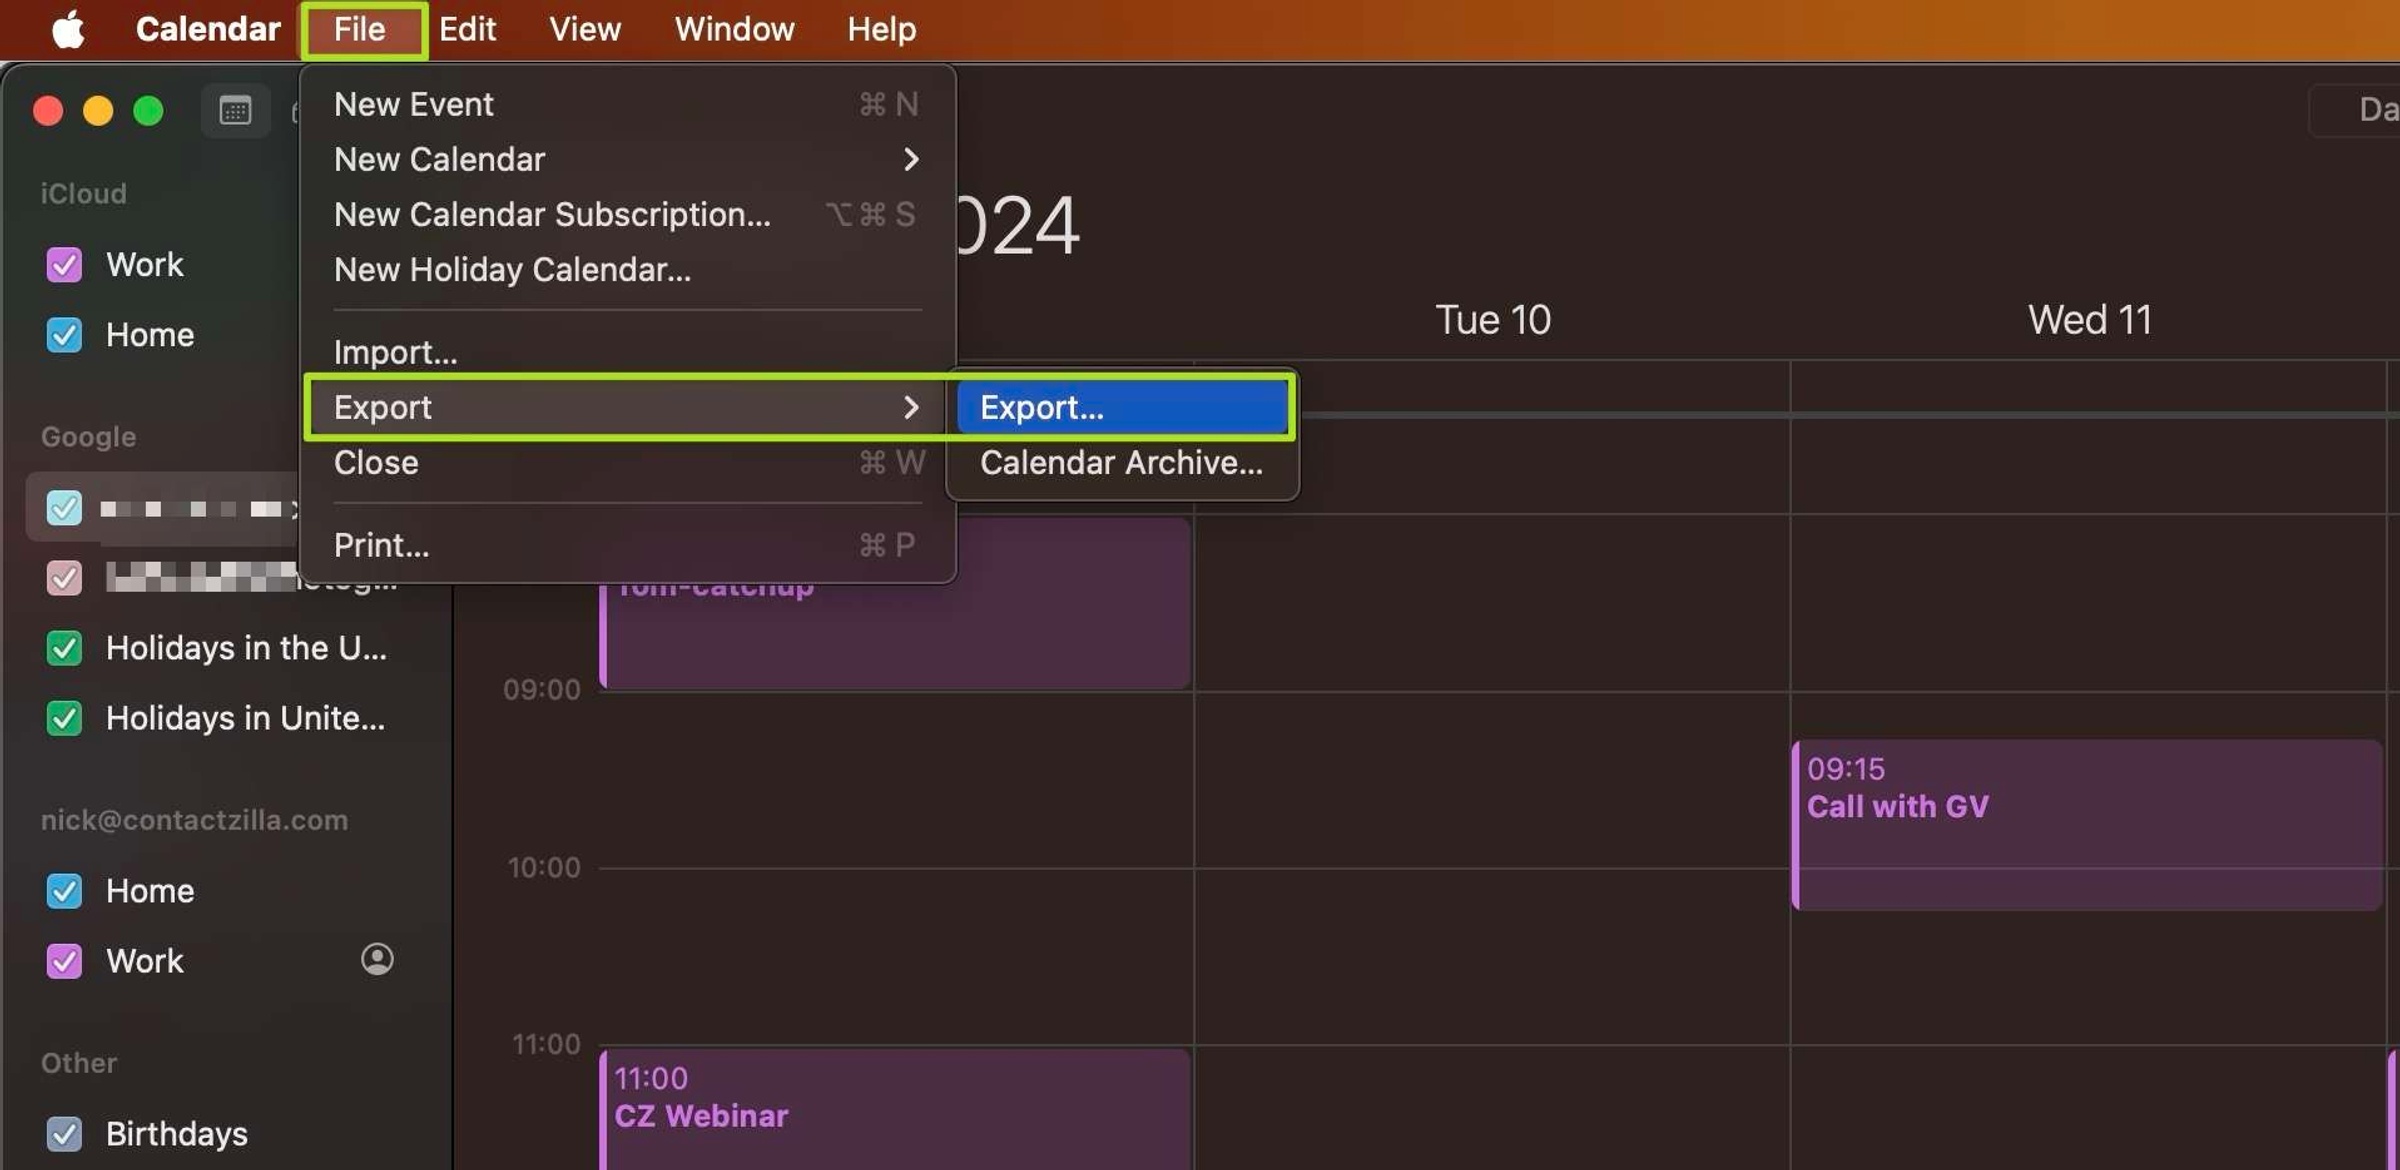Uncheck Home under nick@contactzilla.com
The width and height of the screenshot is (2400, 1170).
click(x=64, y=891)
